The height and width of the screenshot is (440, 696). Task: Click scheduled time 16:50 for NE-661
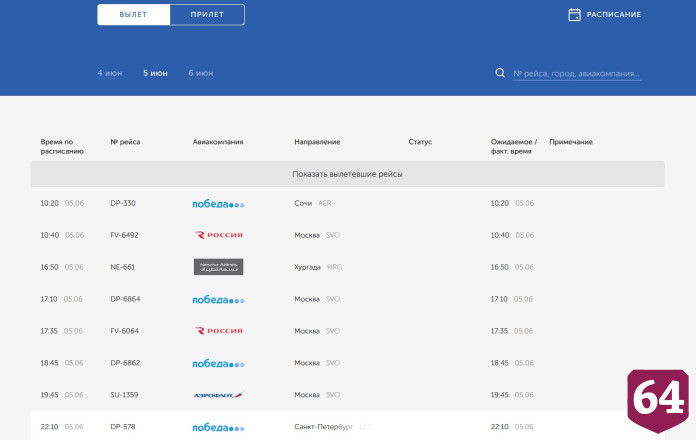(x=49, y=267)
